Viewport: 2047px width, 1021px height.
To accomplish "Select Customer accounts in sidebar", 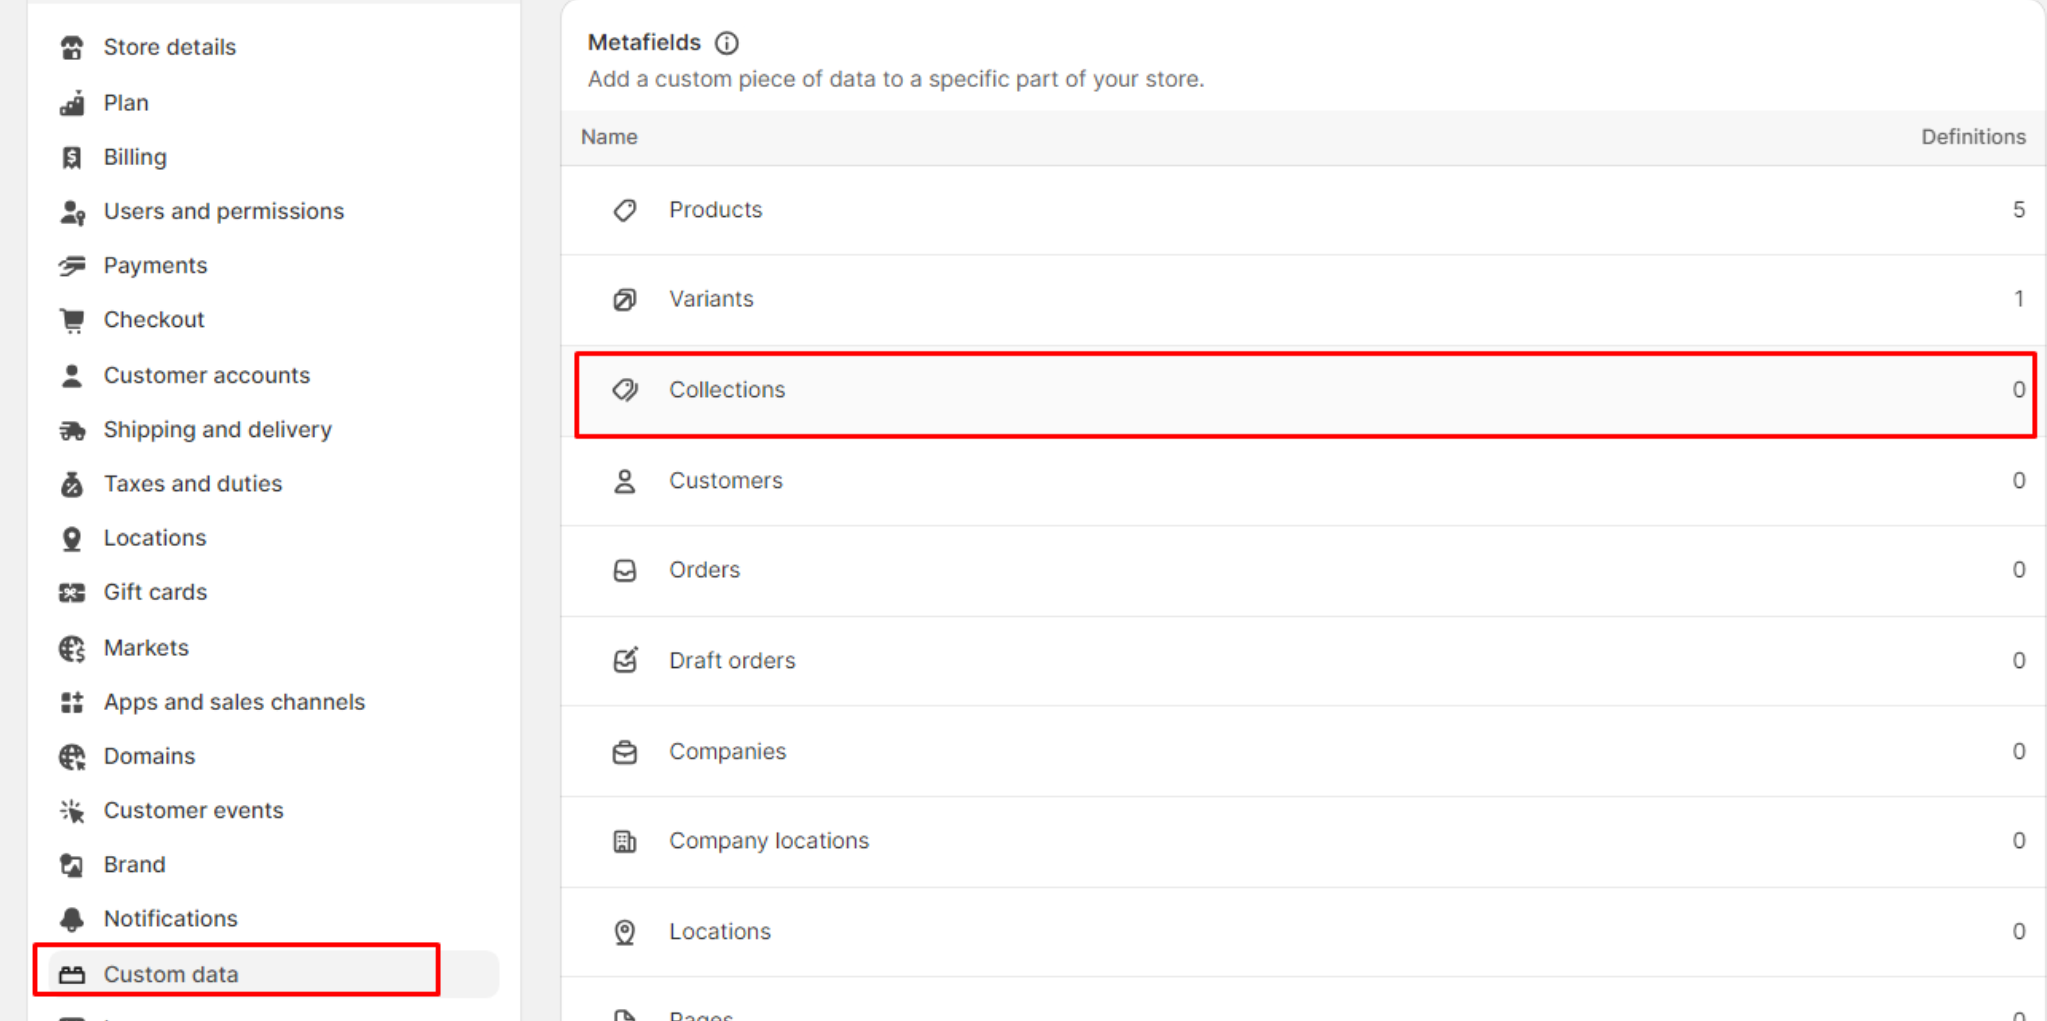I will pos(207,376).
